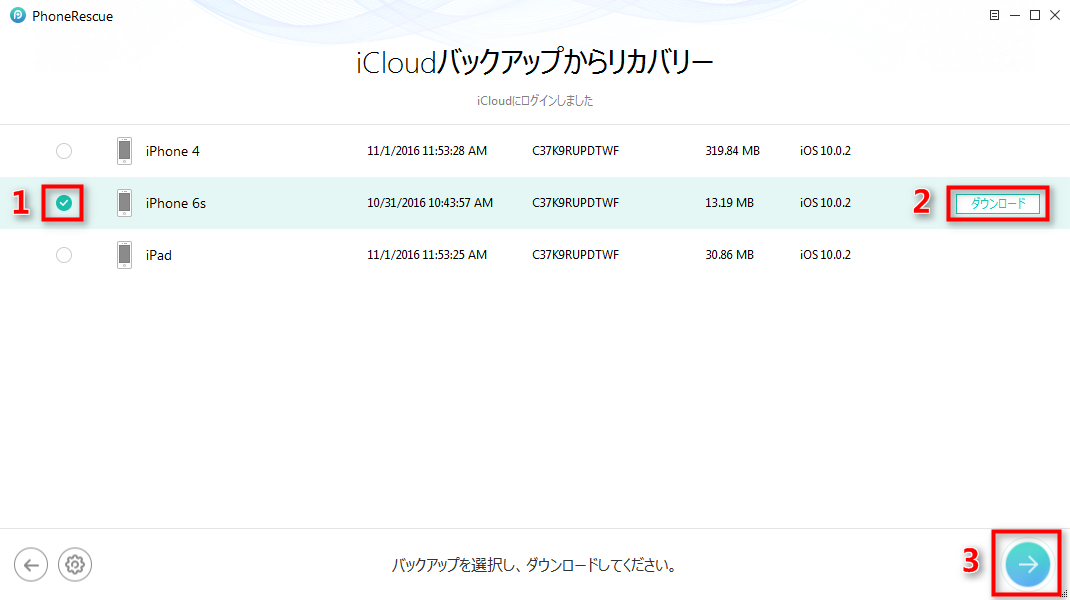Click date 11/1/2016 11:53:25 AM

click(426, 255)
